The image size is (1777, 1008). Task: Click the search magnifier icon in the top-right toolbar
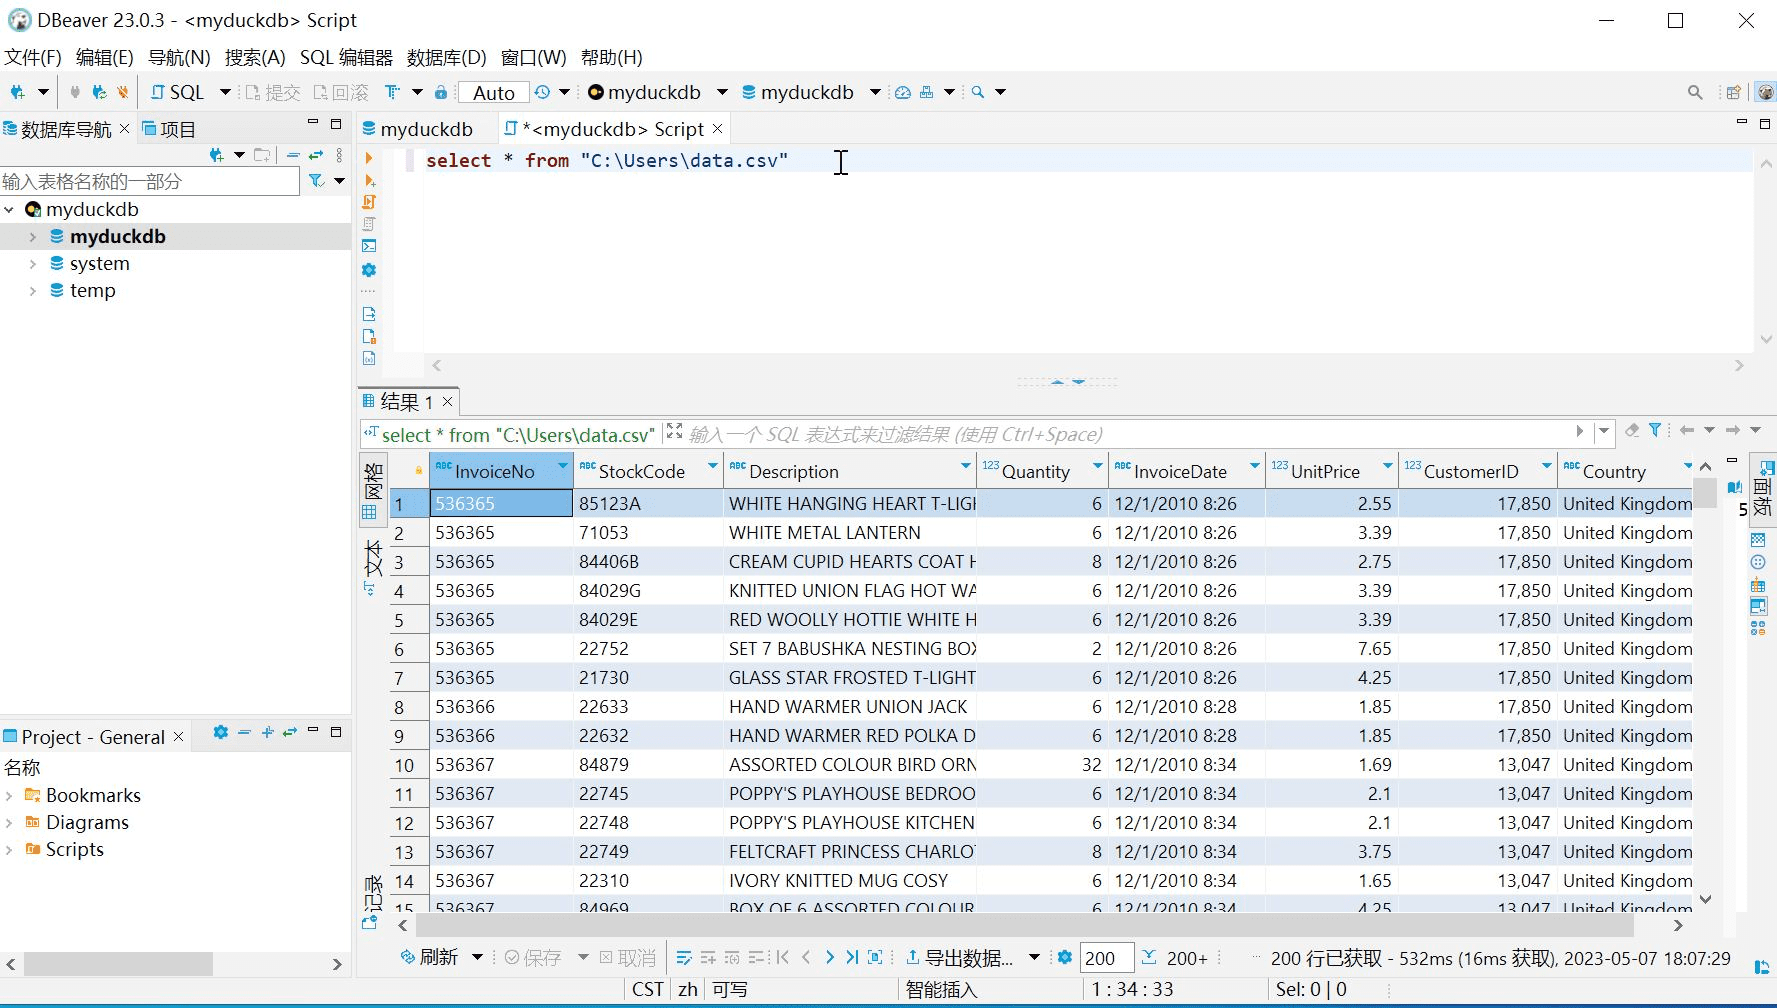pos(1695,92)
